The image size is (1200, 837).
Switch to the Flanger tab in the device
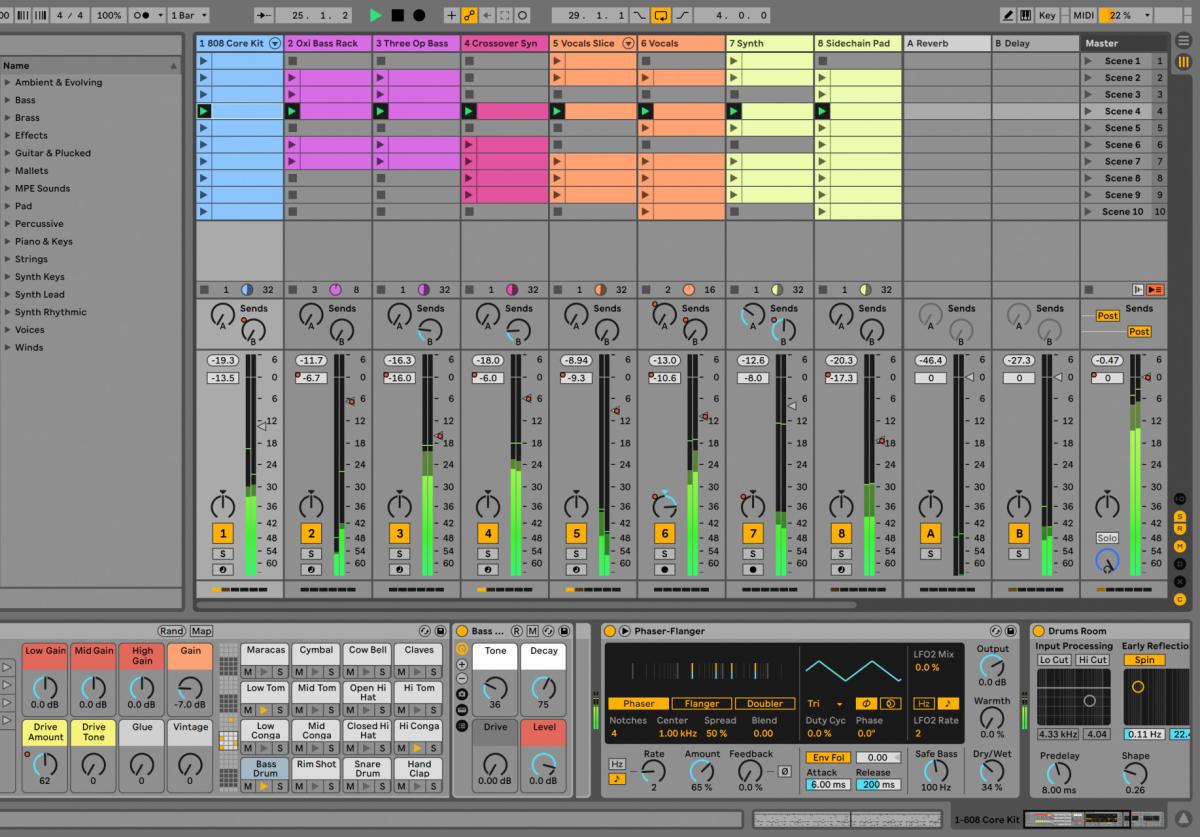point(702,703)
